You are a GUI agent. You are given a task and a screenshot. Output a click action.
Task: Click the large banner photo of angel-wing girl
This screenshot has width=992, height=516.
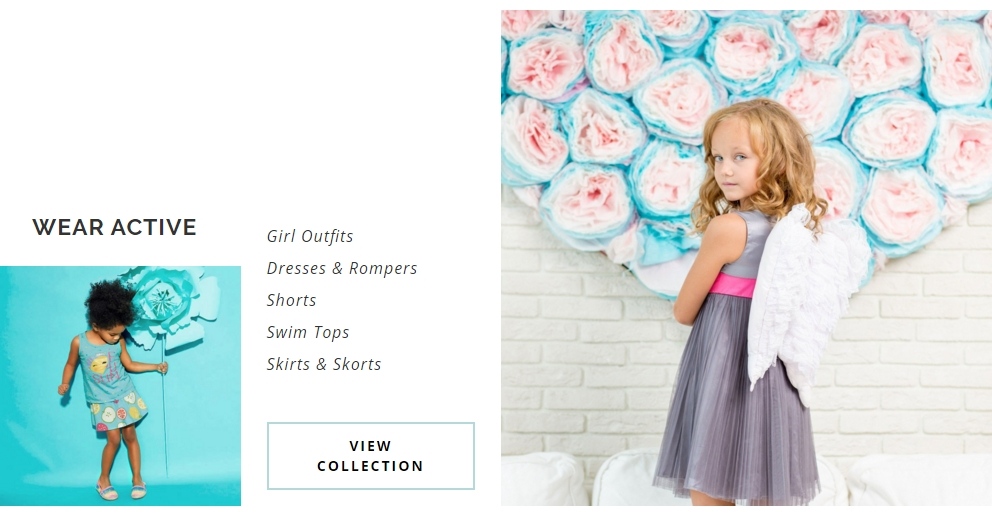click(747, 257)
